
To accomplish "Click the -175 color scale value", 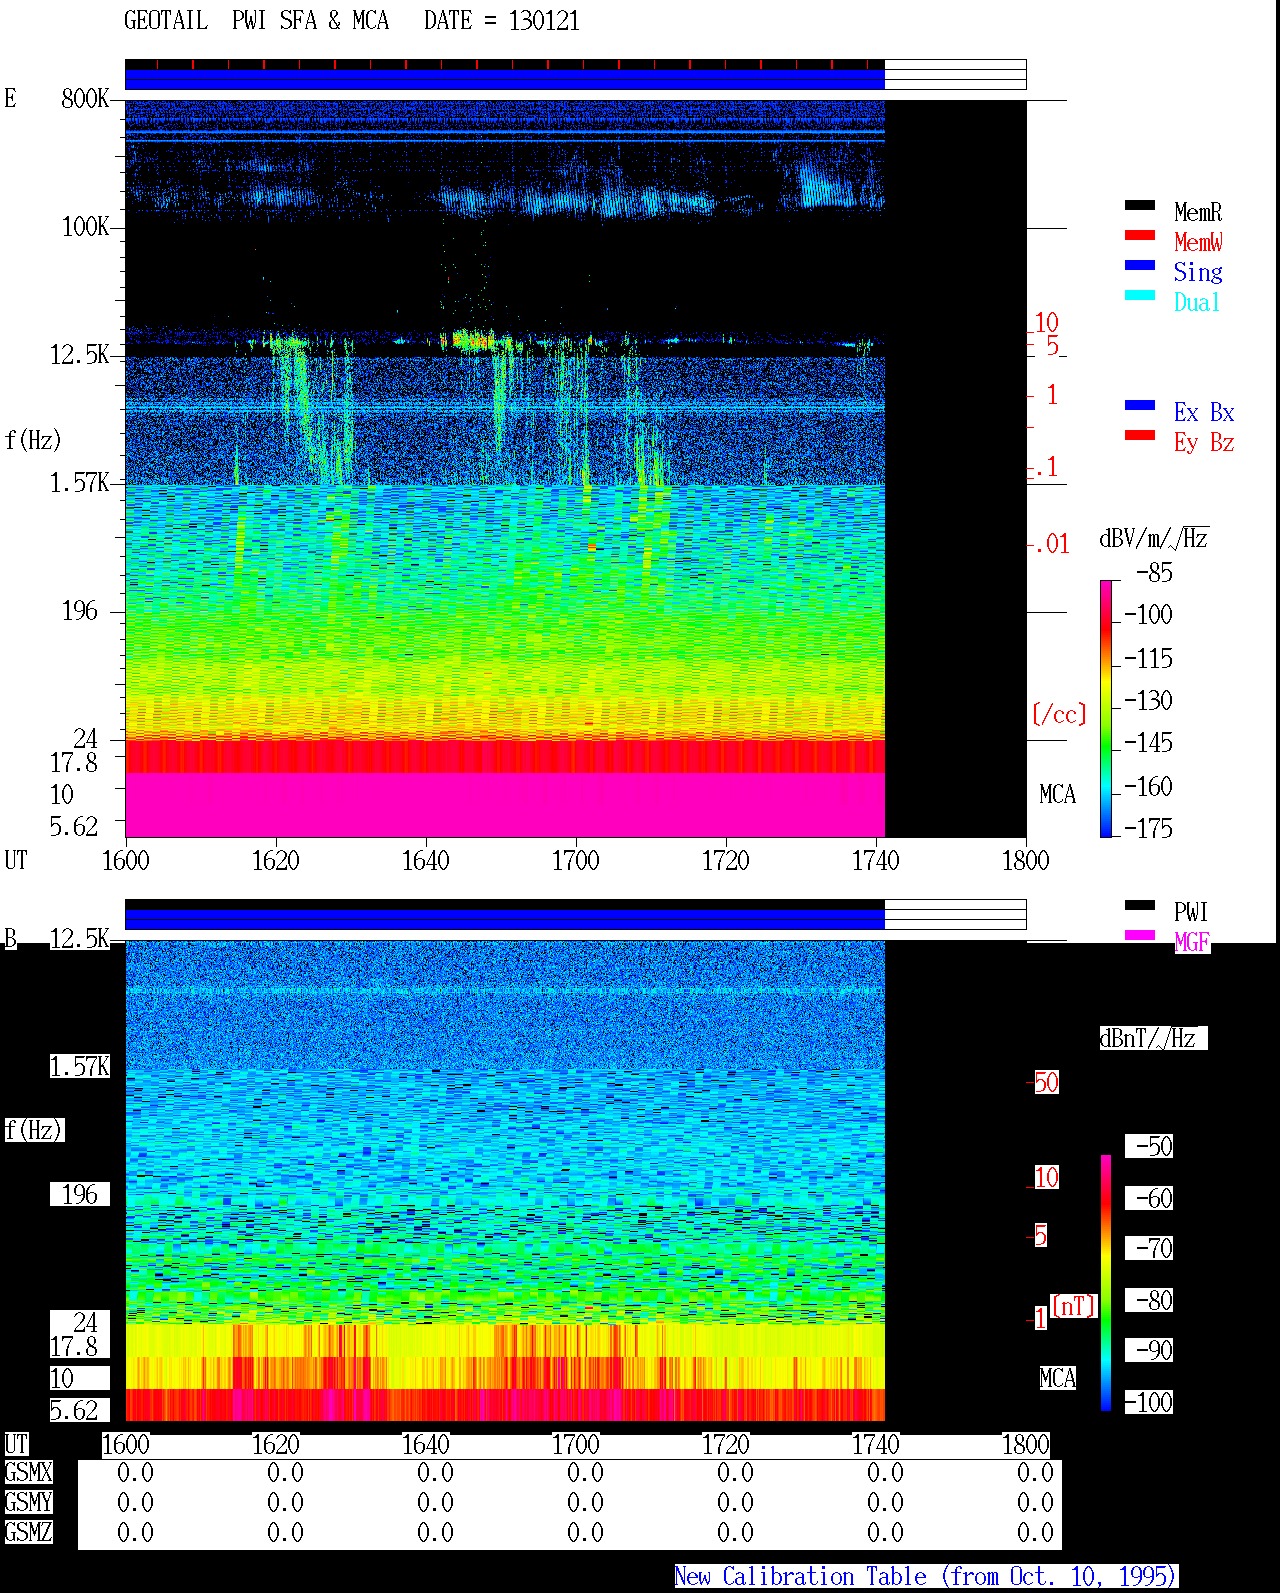I will pyautogui.click(x=1148, y=828).
